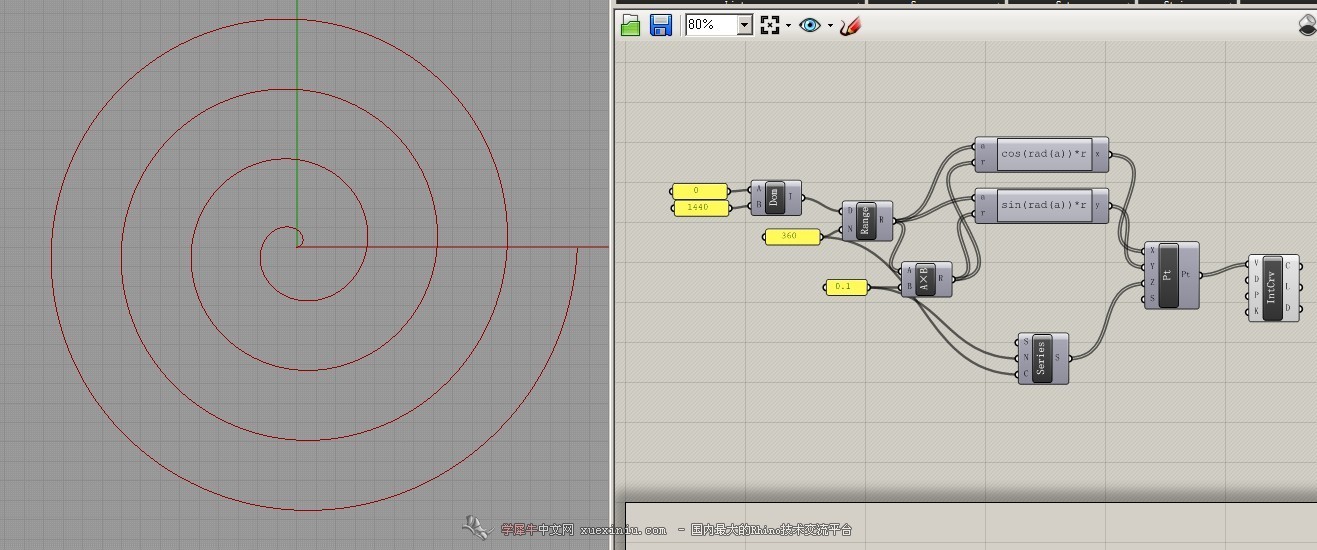Select the Dom component on canvas
This screenshot has width=1317, height=550.
pos(776,198)
